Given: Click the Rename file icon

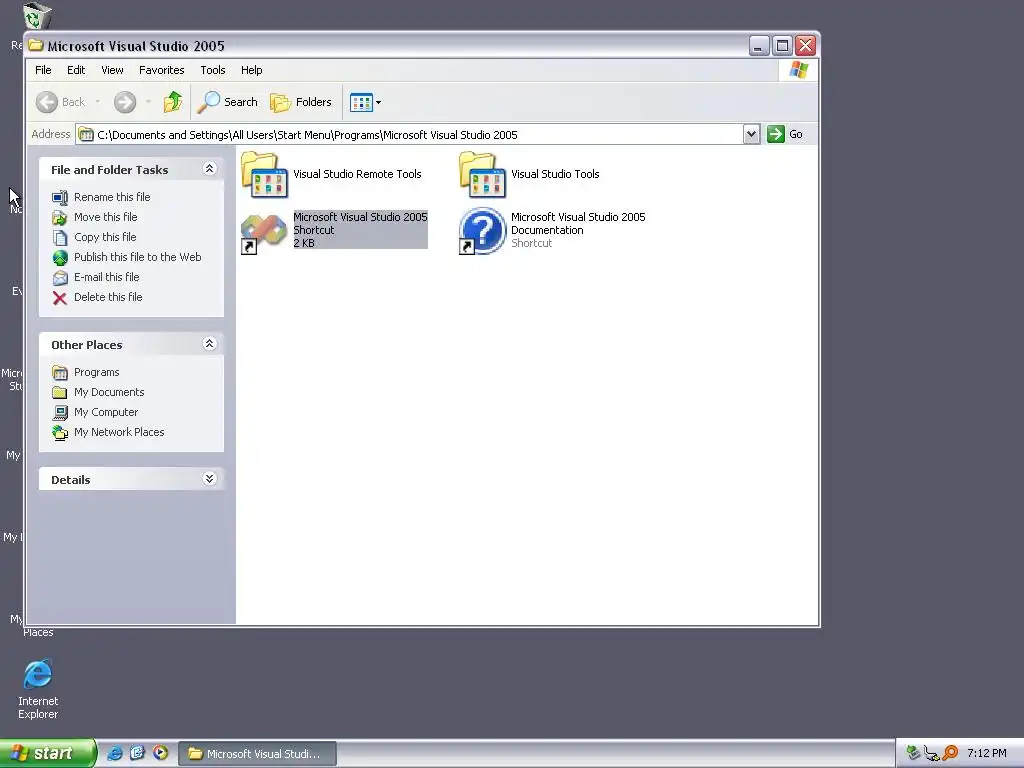Looking at the screenshot, I should point(60,197).
